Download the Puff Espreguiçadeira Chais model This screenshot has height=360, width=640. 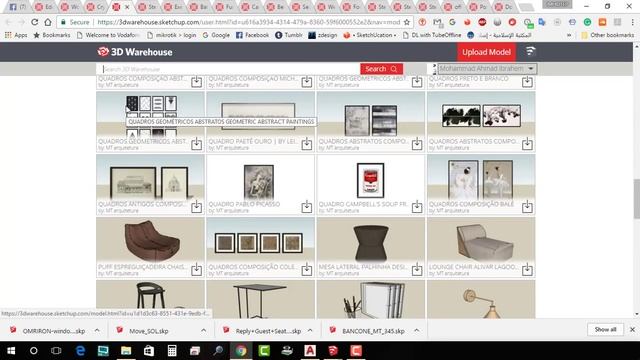[x=196, y=269]
